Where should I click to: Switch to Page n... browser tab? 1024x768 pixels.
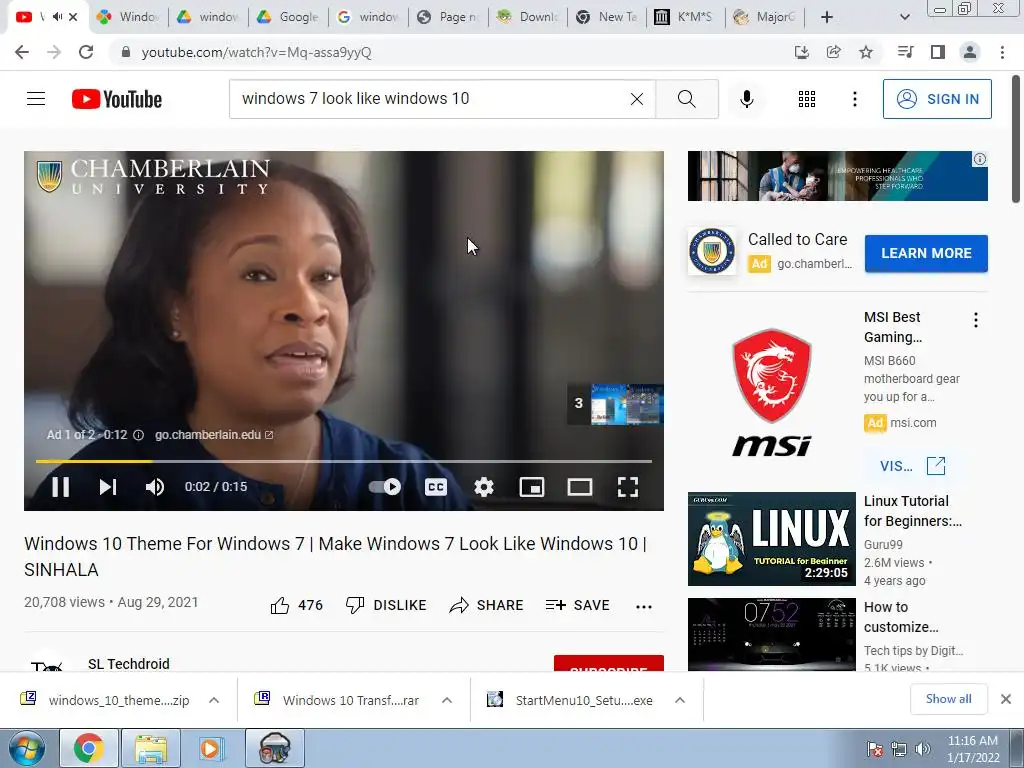[449, 17]
